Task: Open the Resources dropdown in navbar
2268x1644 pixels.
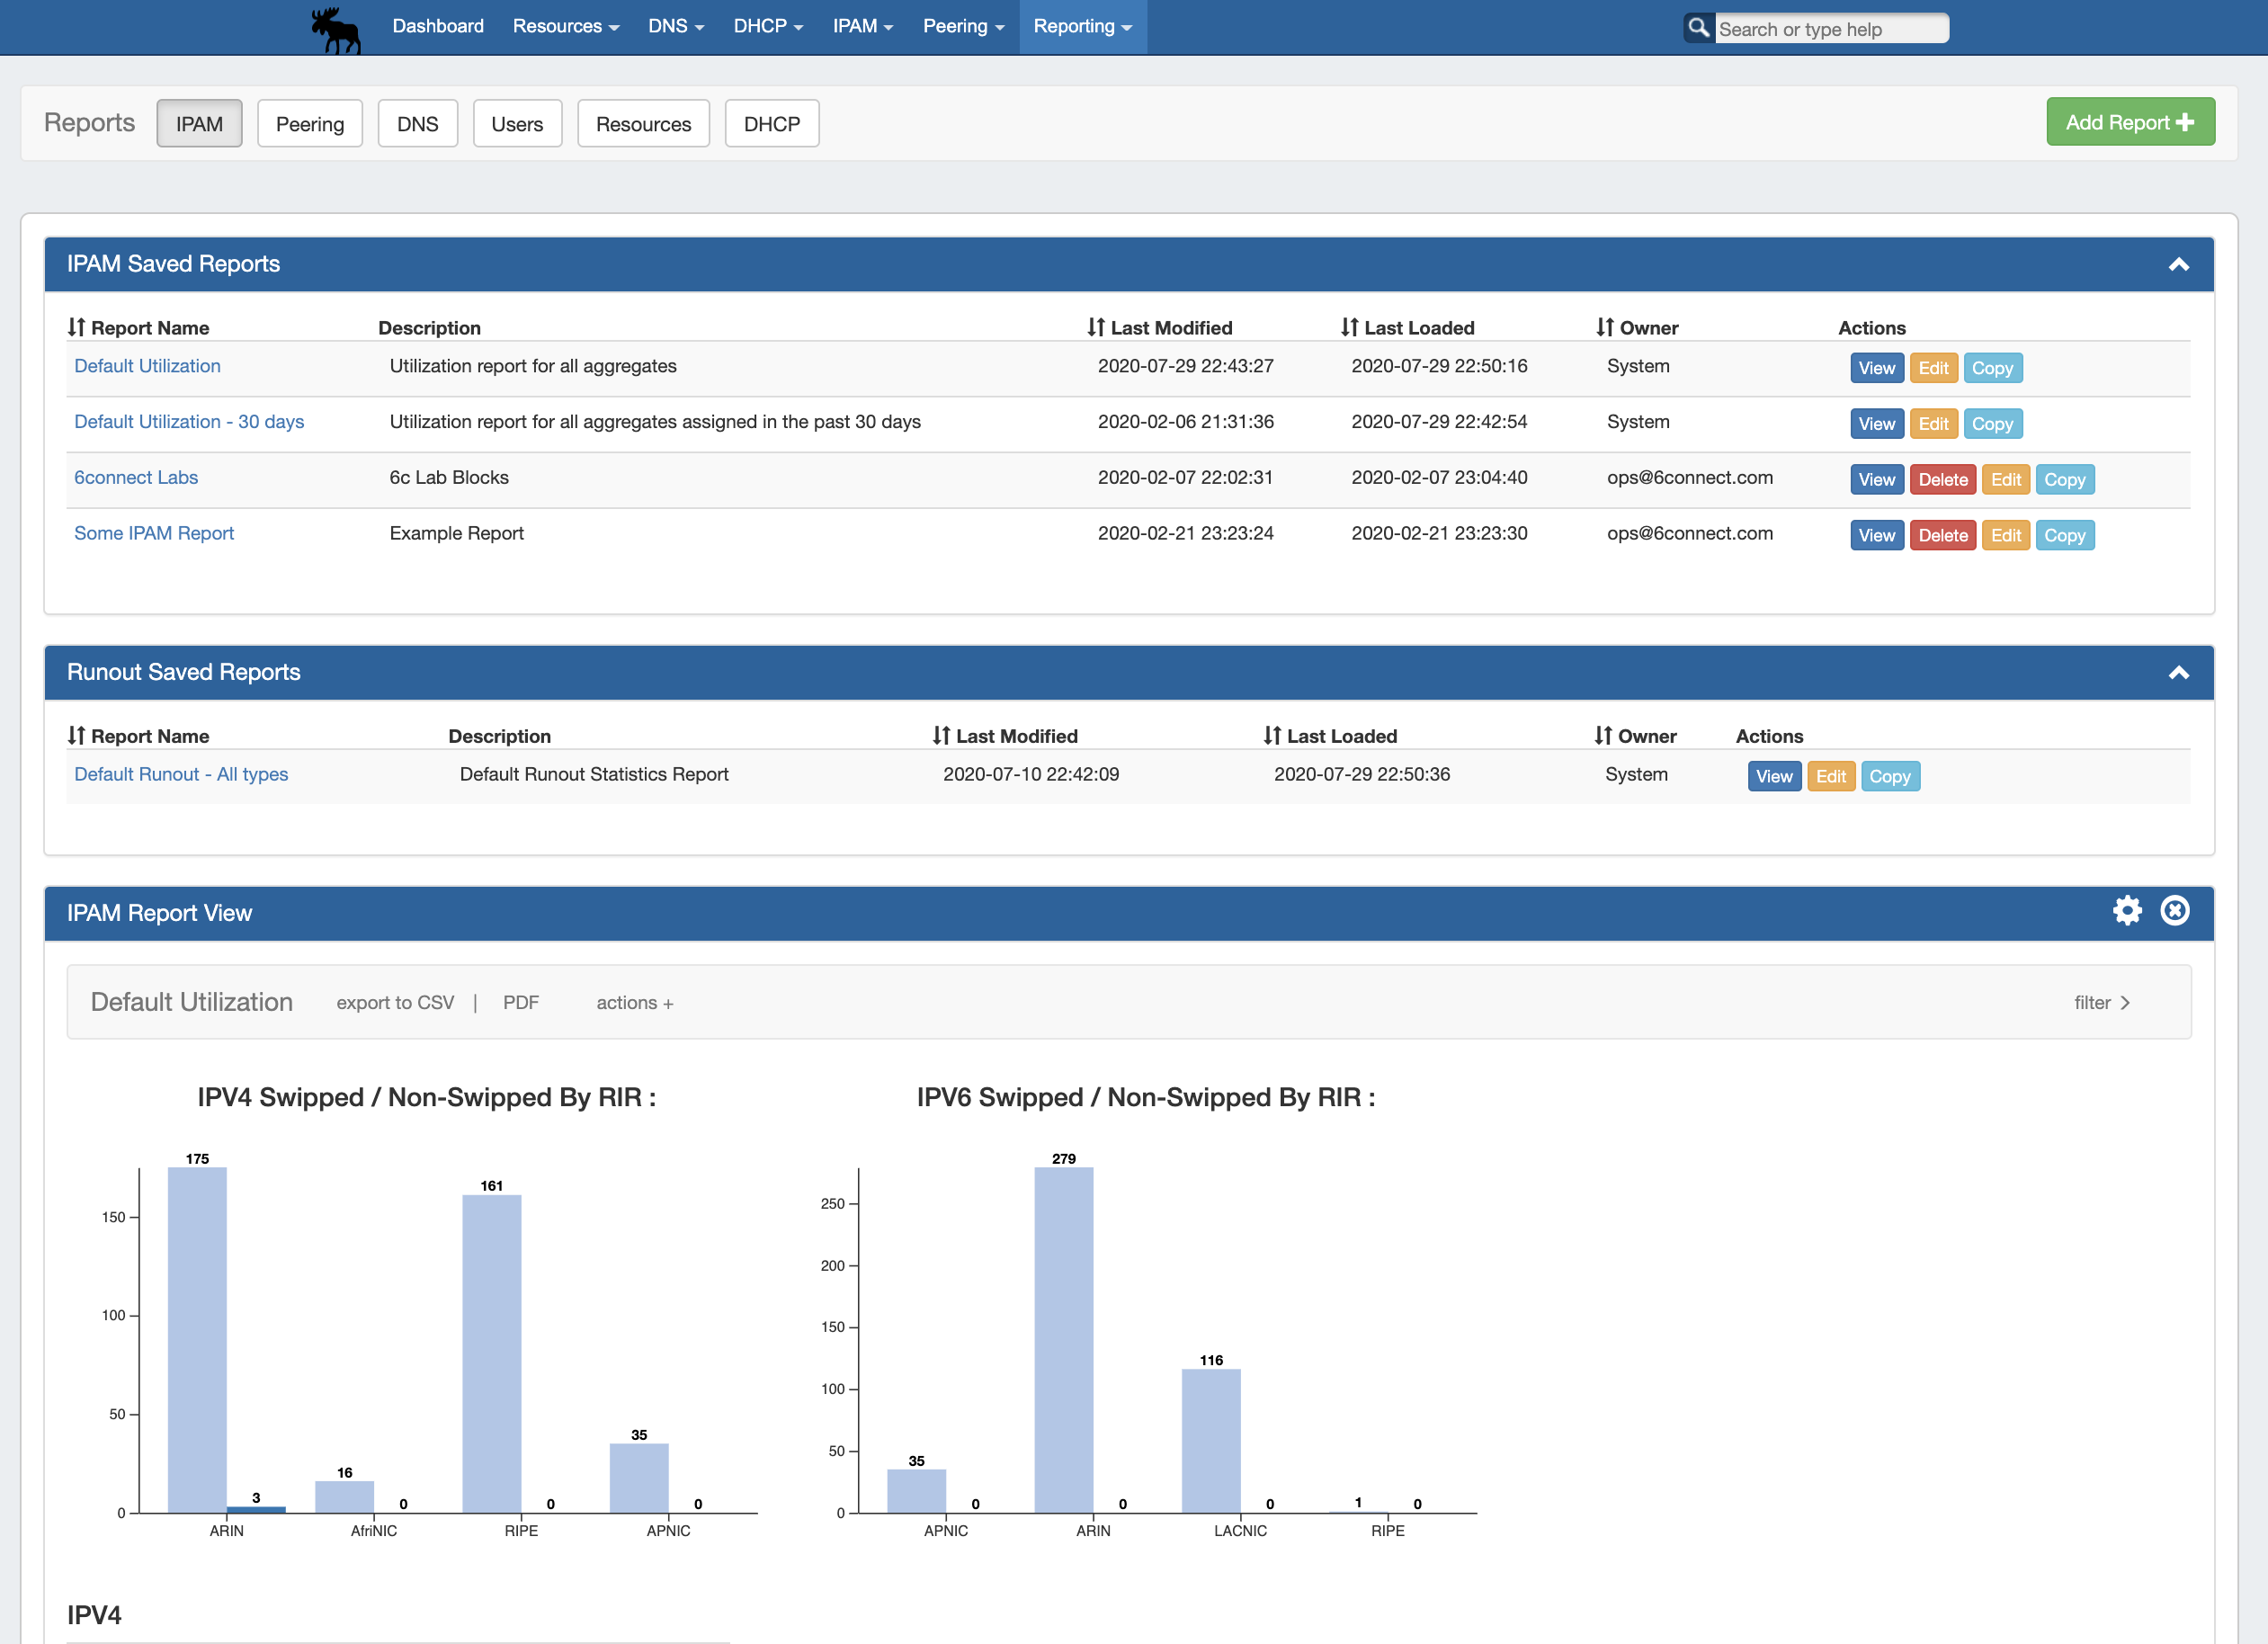Action: tap(565, 26)
